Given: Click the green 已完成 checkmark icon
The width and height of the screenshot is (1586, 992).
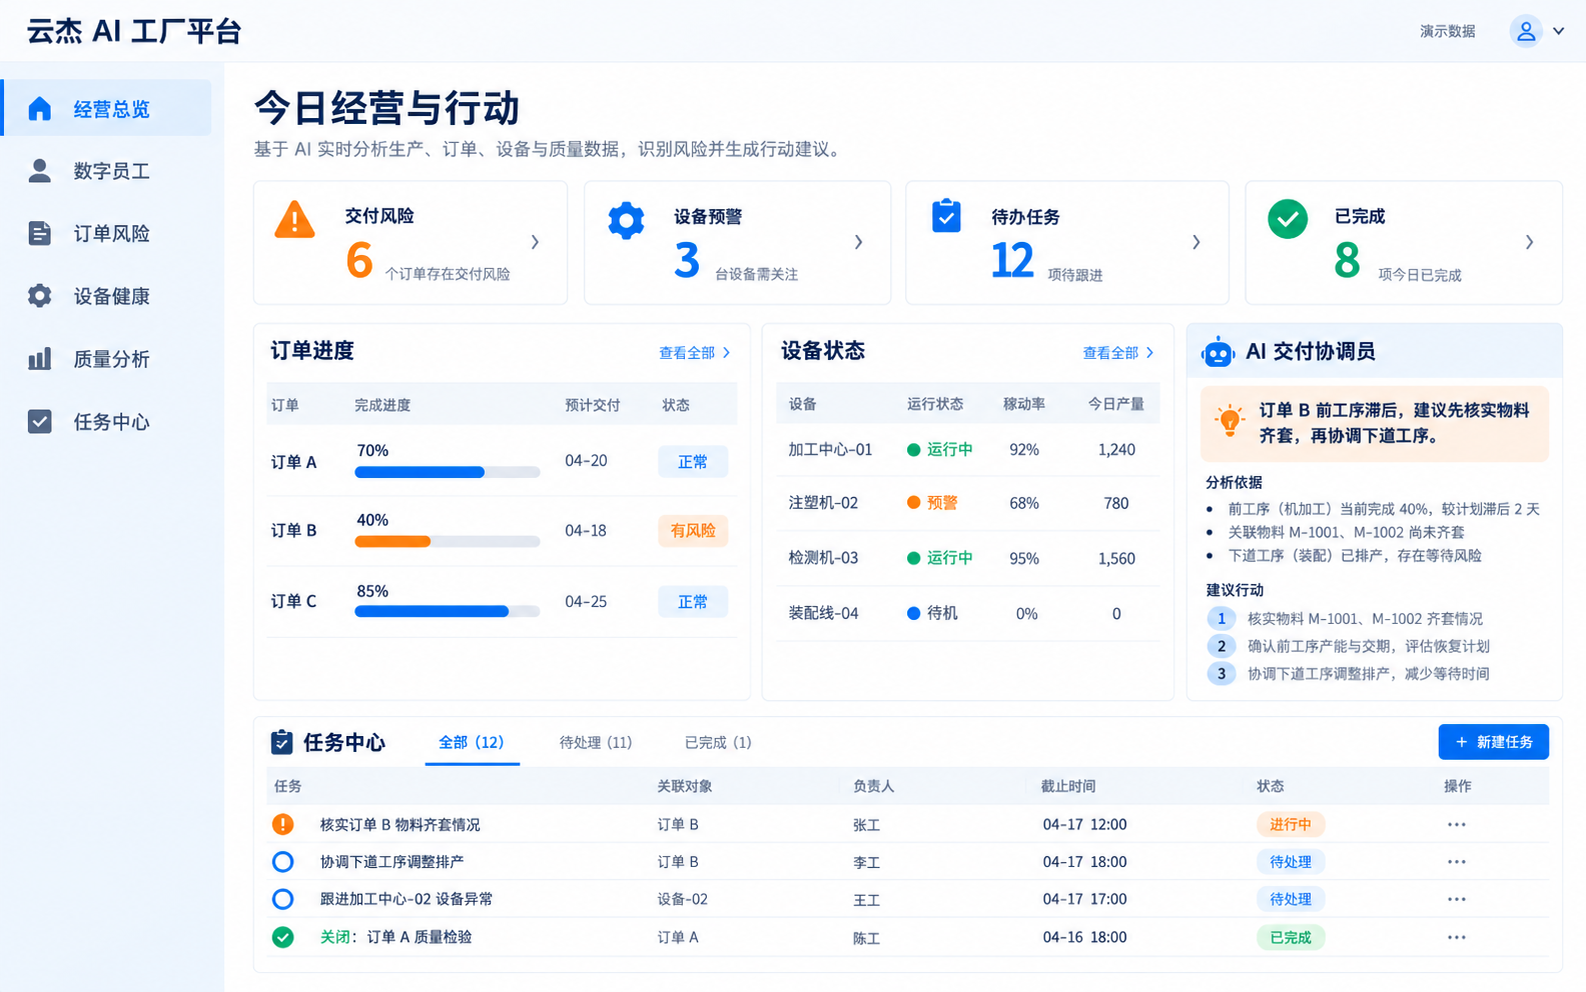Looking at the screenshot, I should point(1287,219).
